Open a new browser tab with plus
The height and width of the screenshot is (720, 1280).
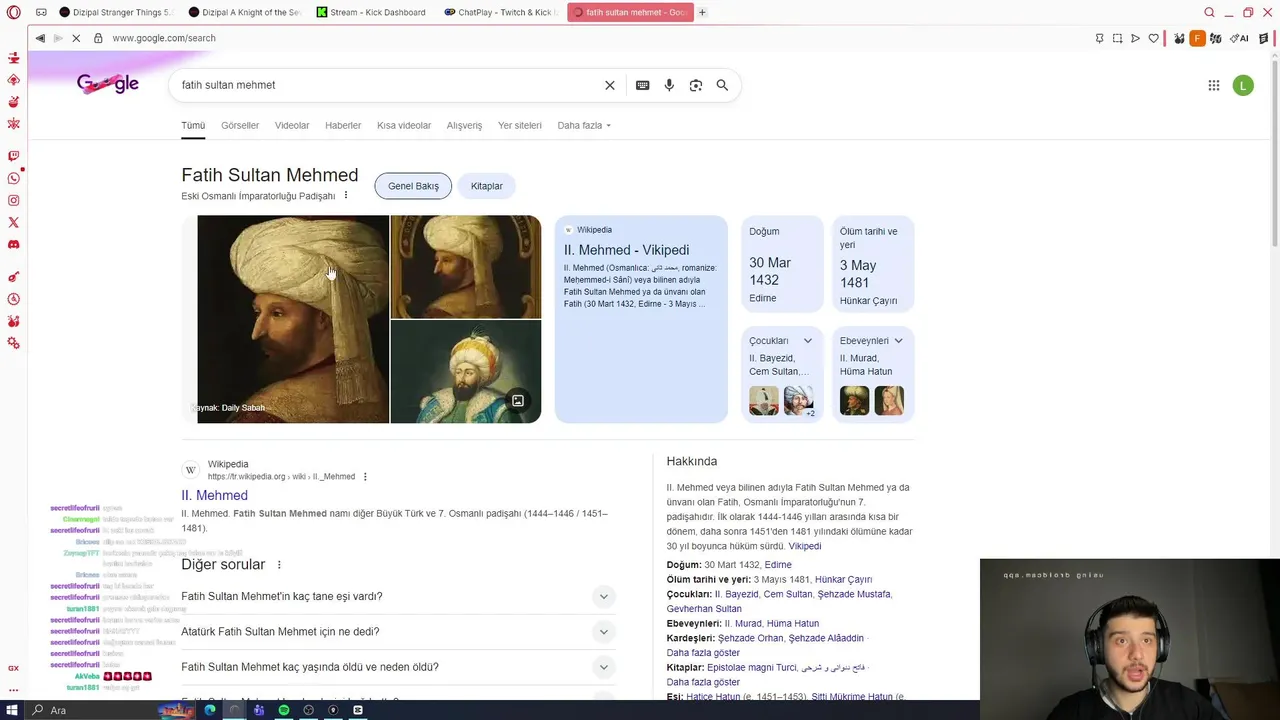[702, 12]
